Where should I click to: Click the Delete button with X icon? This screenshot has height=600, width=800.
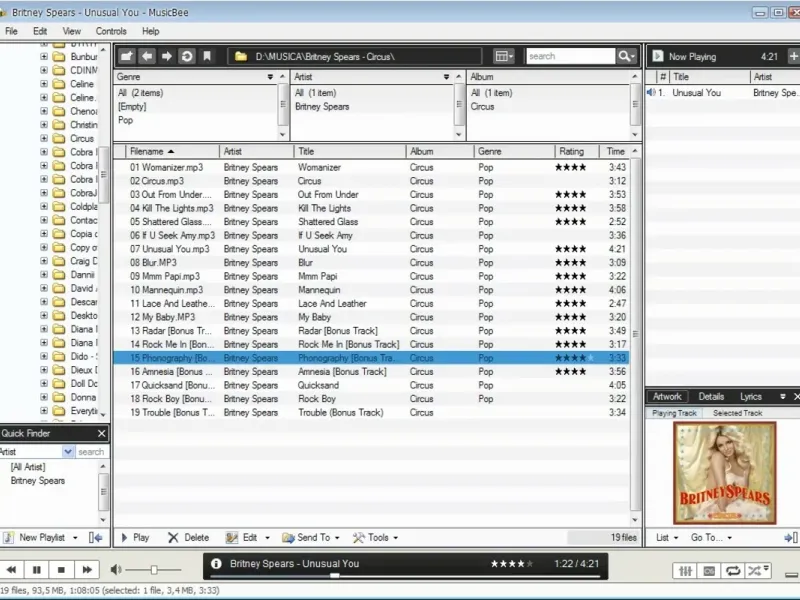tap(189, 537)
